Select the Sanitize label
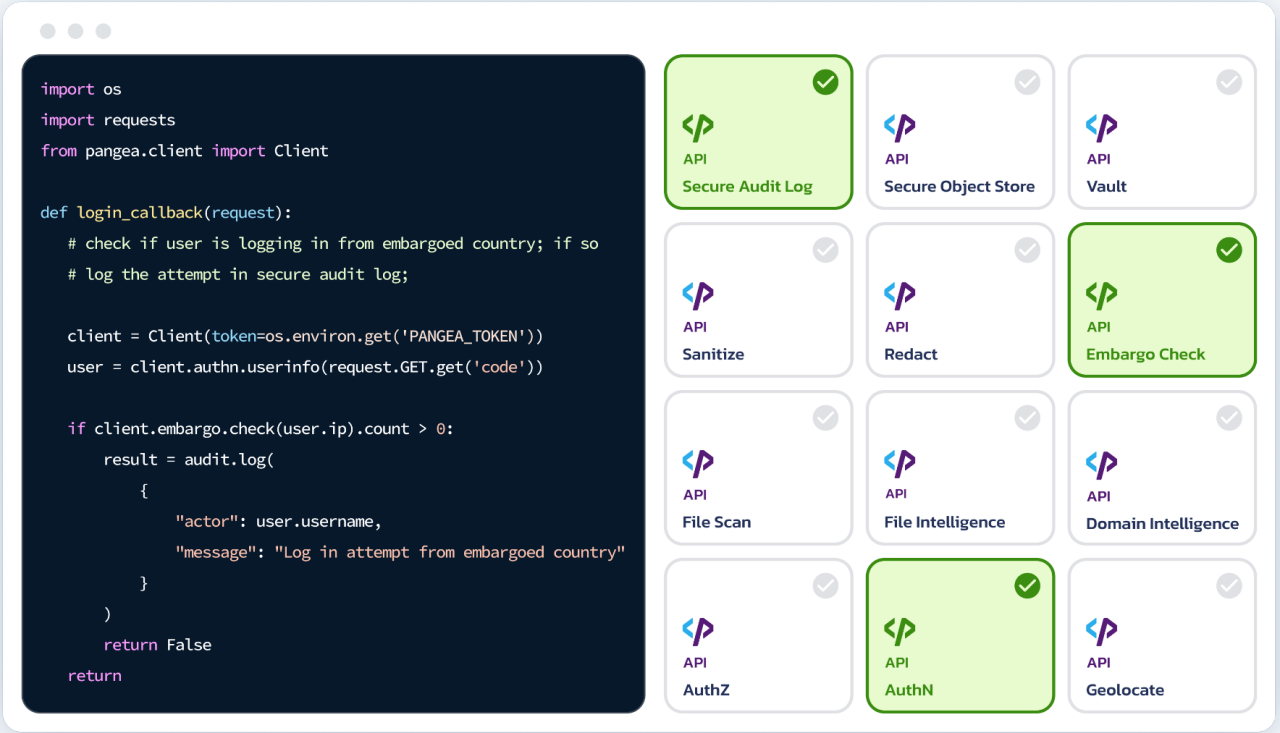 (x=713, y=354)
